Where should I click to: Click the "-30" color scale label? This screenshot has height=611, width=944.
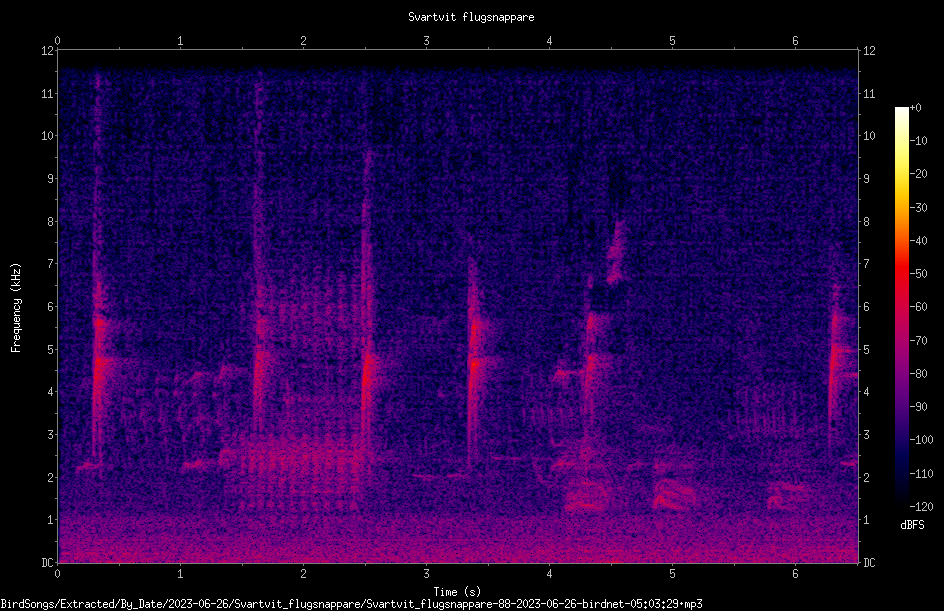click(918, 208)
